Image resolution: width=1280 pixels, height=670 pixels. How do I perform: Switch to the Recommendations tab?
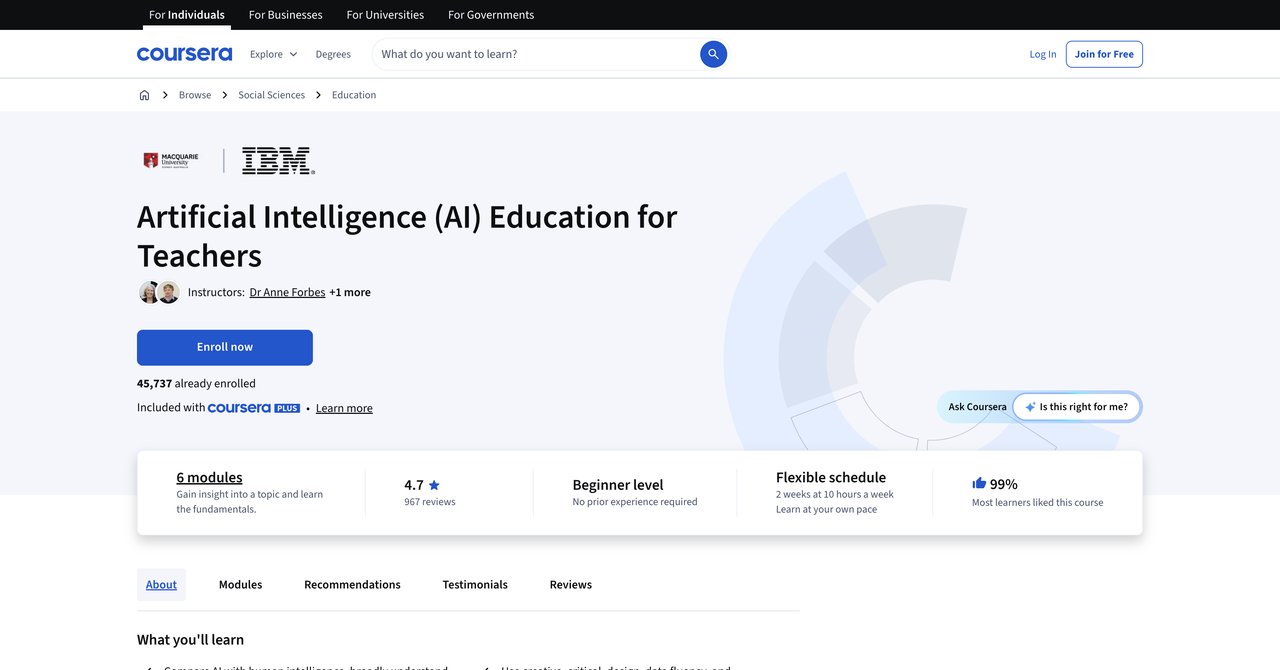(x=352, y=585)
